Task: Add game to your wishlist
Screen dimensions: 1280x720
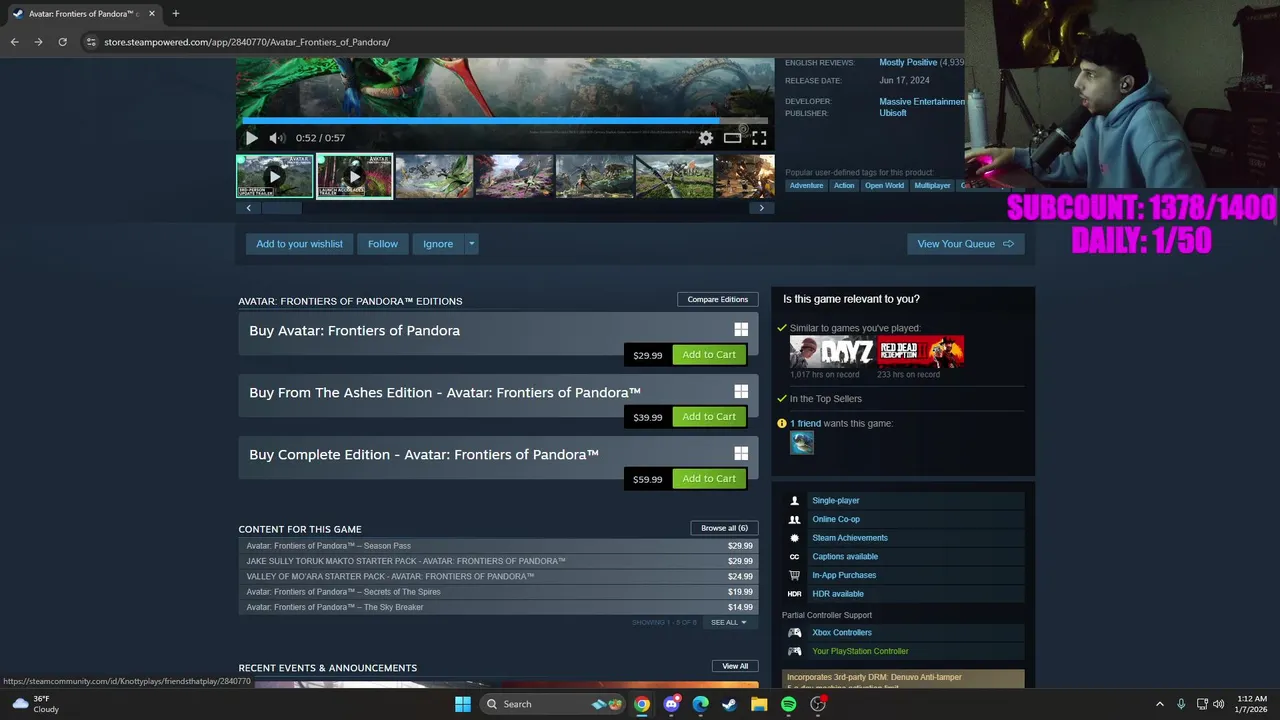Action: point(299,244)
